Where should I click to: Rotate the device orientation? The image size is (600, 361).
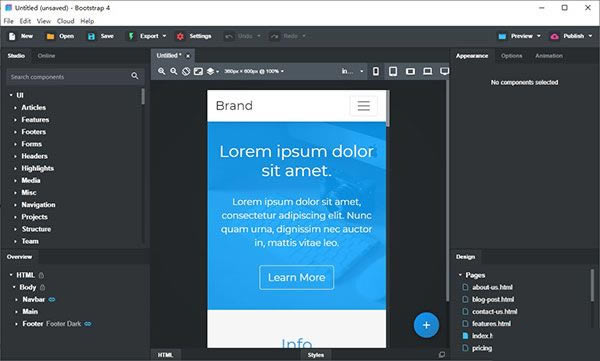pyautogui.click(x=186, y=71)
